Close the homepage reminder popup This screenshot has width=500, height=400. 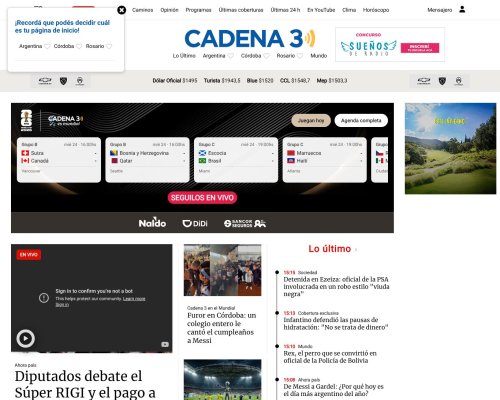[122, 10]
